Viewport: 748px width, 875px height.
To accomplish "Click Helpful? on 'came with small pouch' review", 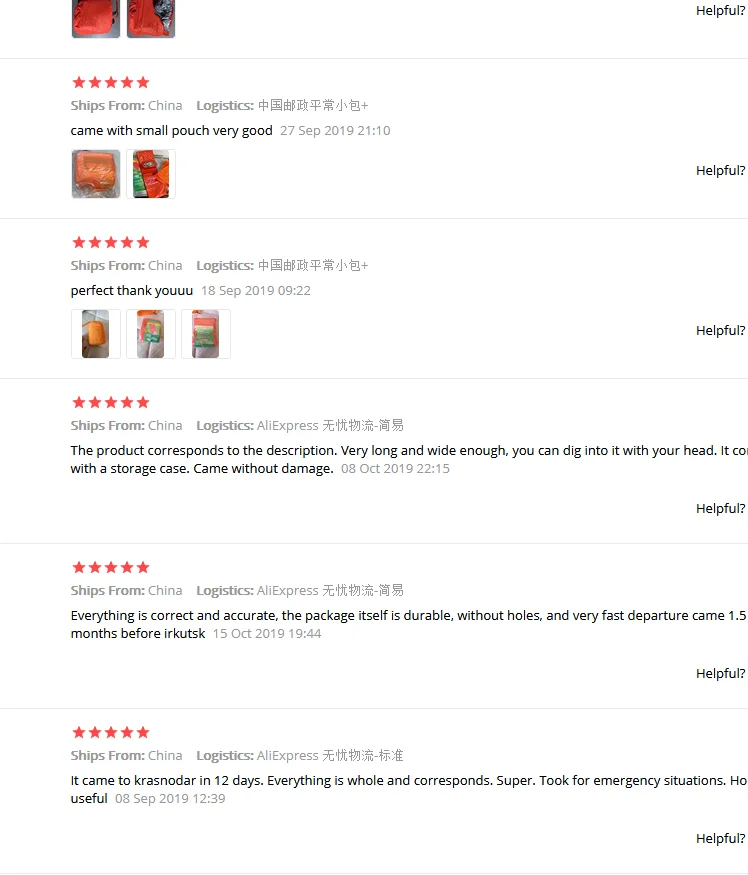I will 720,170.
